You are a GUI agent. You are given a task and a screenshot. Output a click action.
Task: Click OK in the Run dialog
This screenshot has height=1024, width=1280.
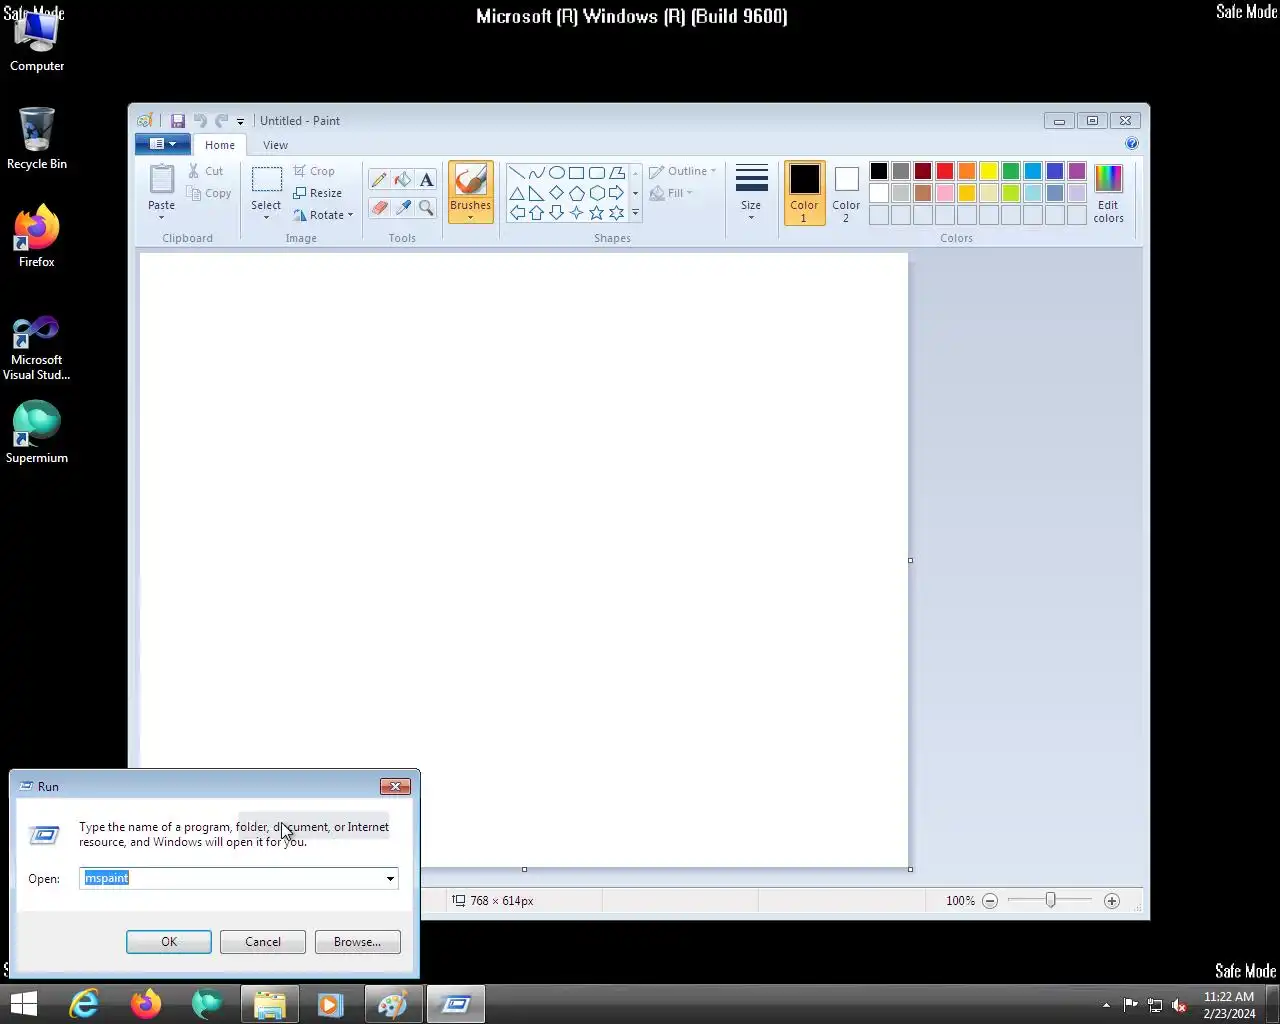click(x=169, y=942)
